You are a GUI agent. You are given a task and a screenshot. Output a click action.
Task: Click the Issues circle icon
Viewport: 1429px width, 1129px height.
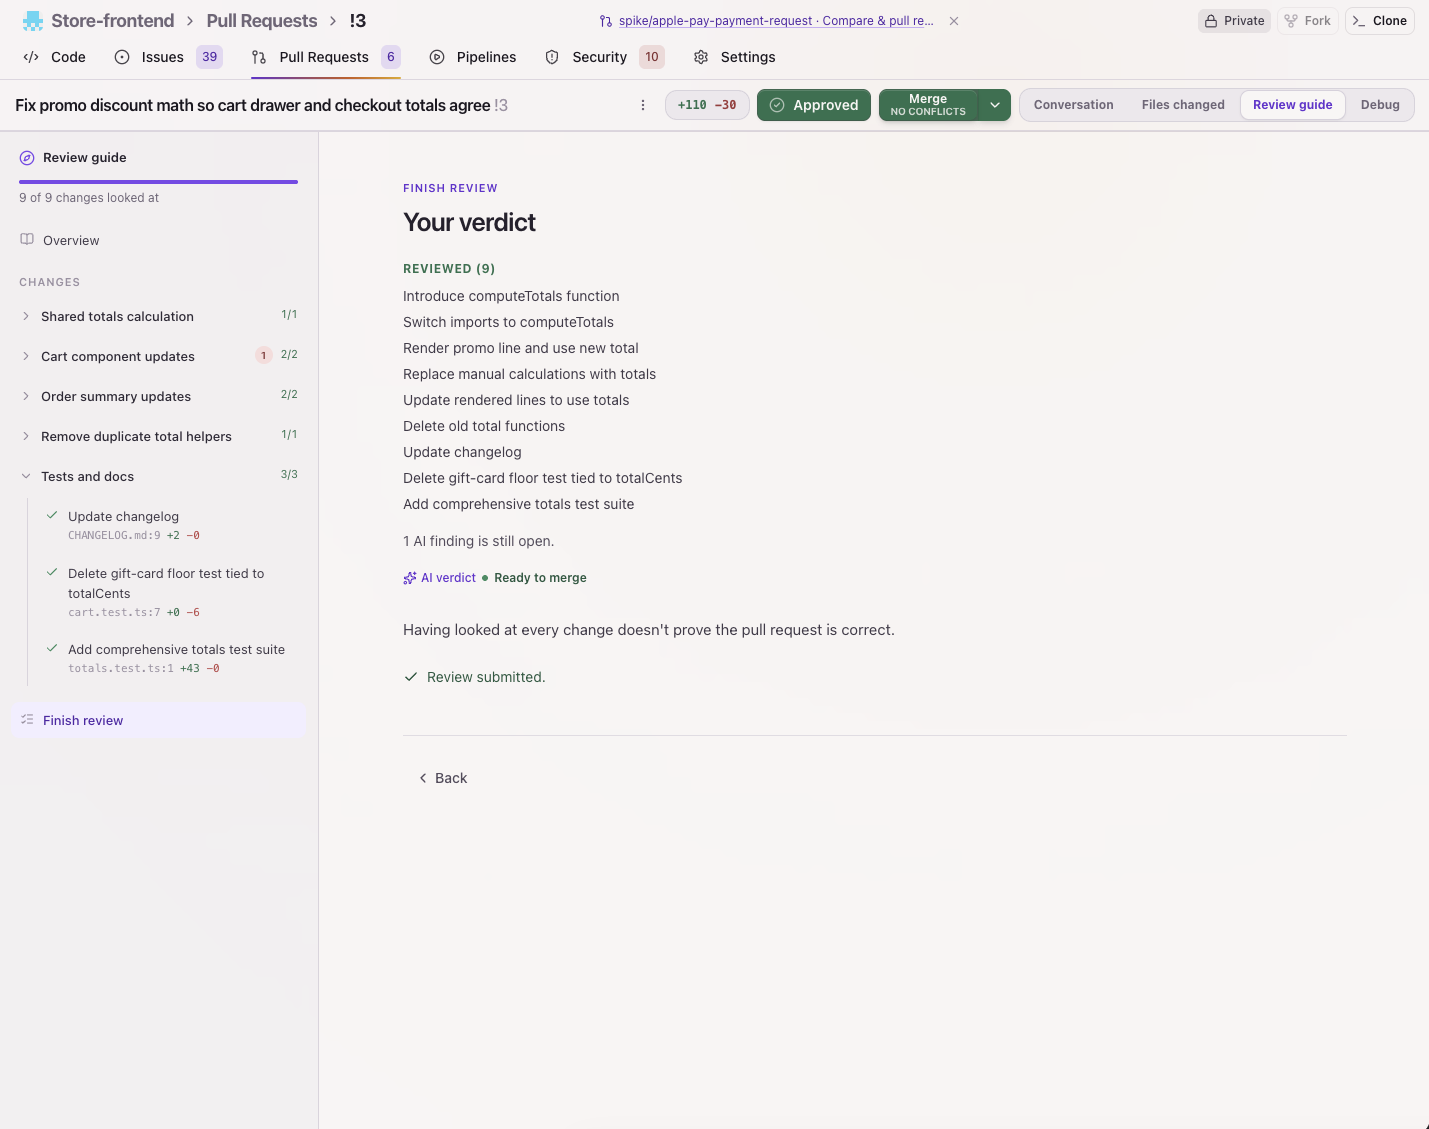[122, 57]
